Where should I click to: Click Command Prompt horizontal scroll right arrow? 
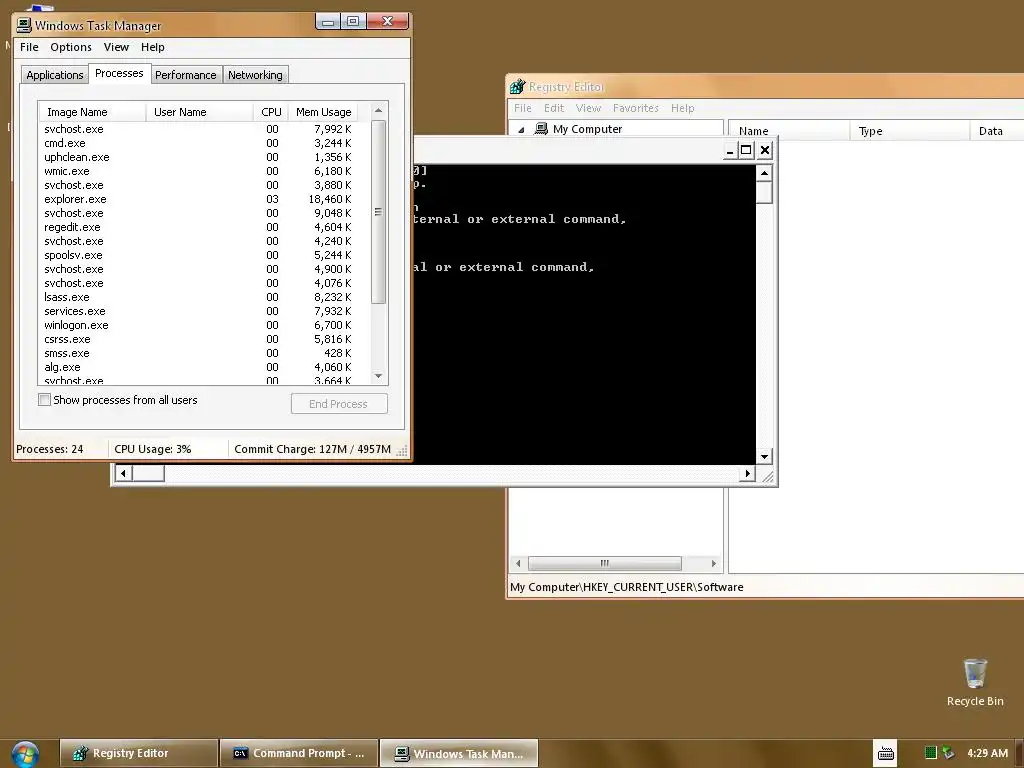click(x=747, y=473)
